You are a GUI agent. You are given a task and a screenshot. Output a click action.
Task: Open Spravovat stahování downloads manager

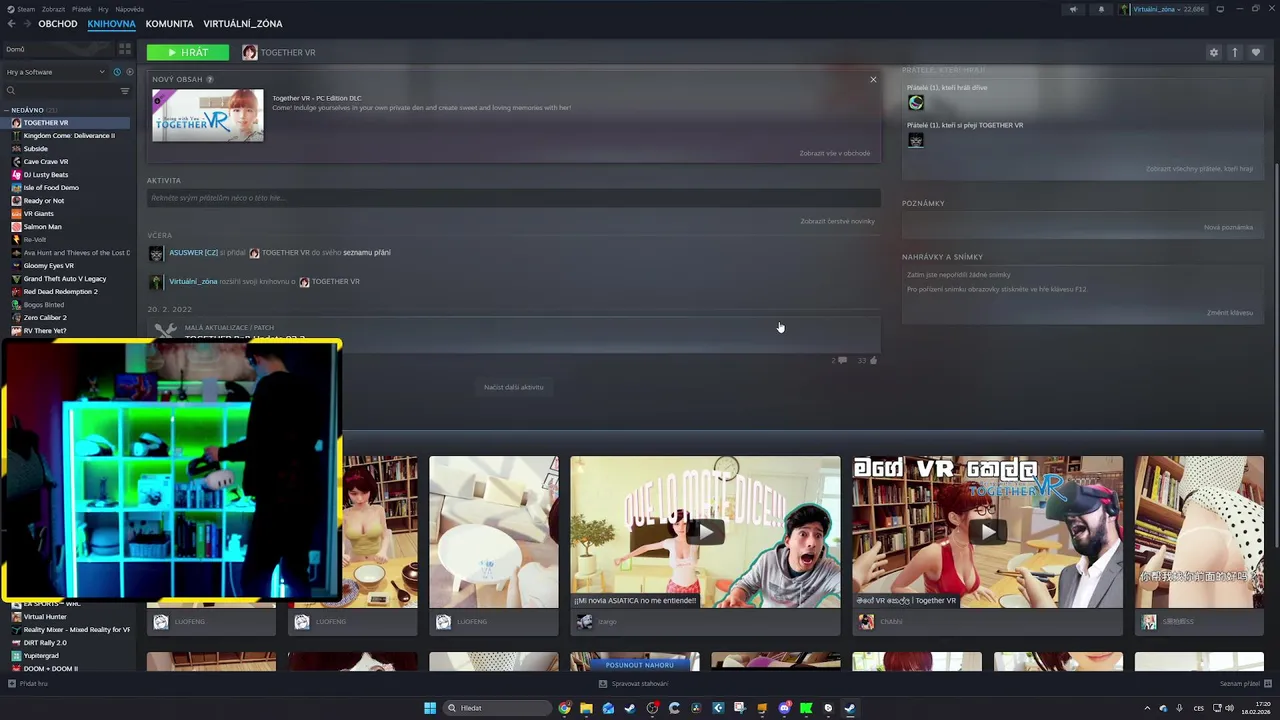pyautogui.click(x=634, y=684)
